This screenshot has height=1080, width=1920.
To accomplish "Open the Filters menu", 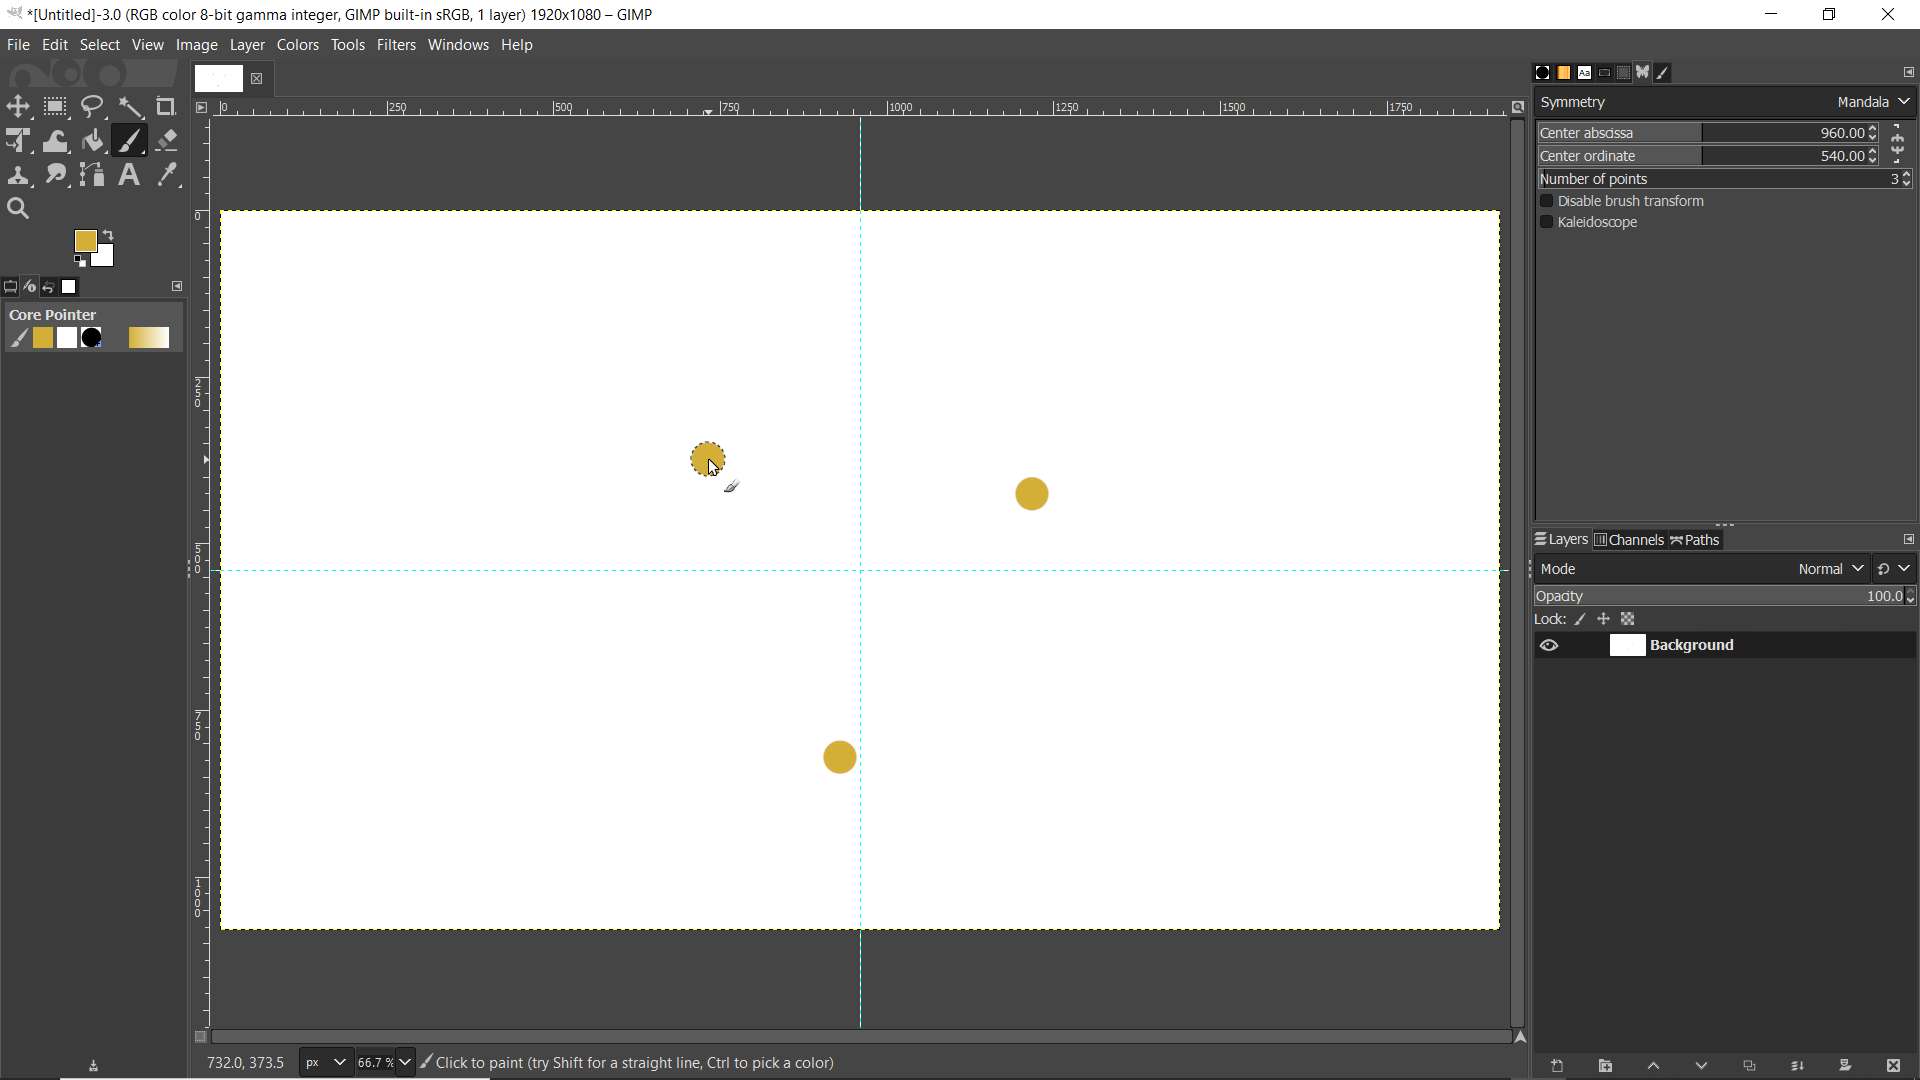I will pos(396,45).
